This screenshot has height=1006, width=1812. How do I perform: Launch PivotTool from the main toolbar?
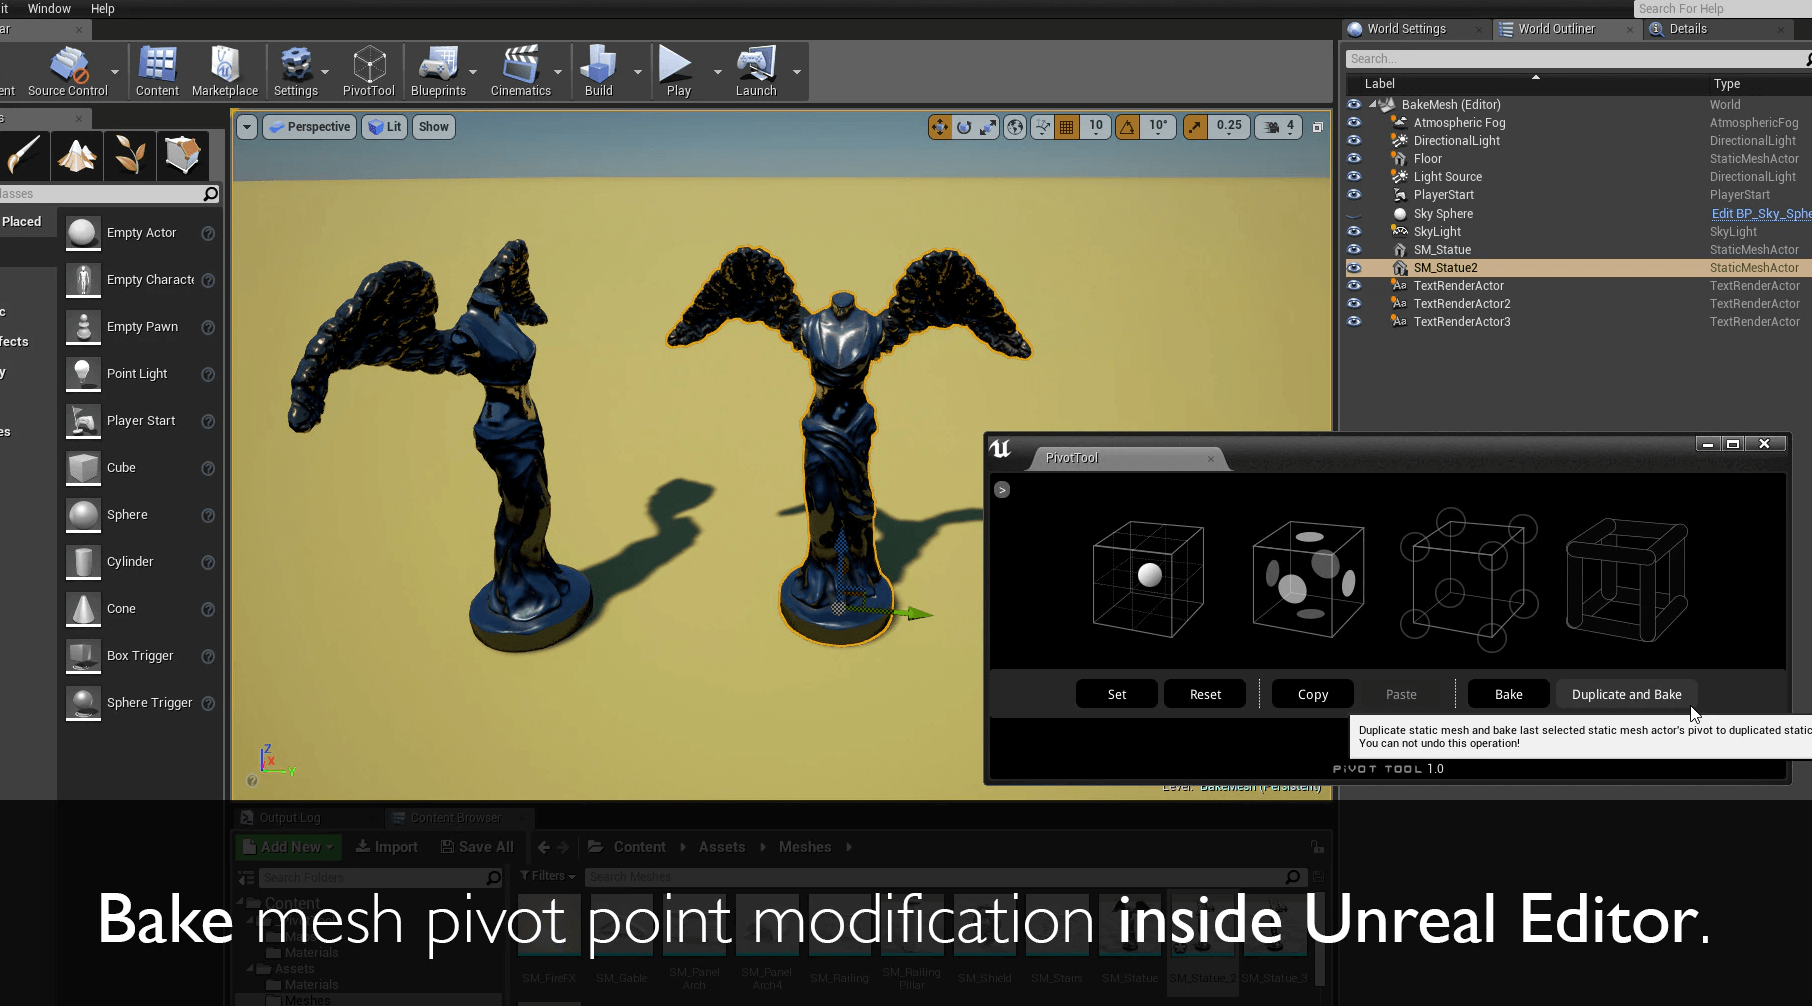tap(369, 71)
